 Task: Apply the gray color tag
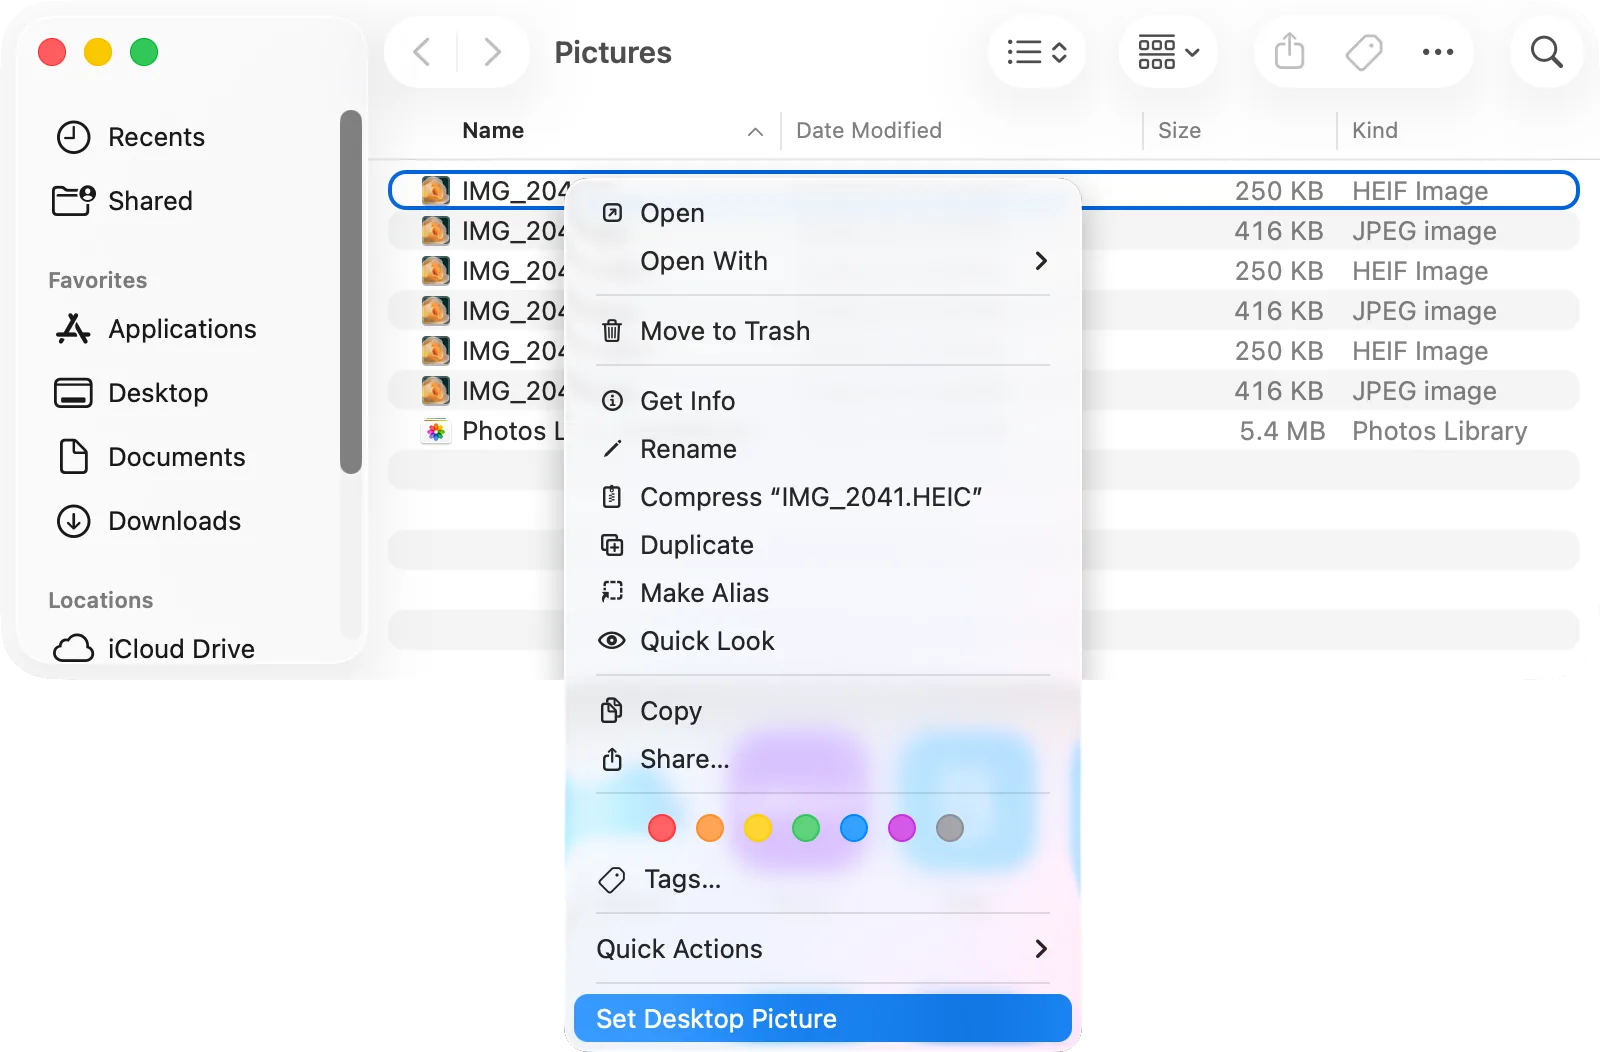pyautogui.click(x=950, y=828)
